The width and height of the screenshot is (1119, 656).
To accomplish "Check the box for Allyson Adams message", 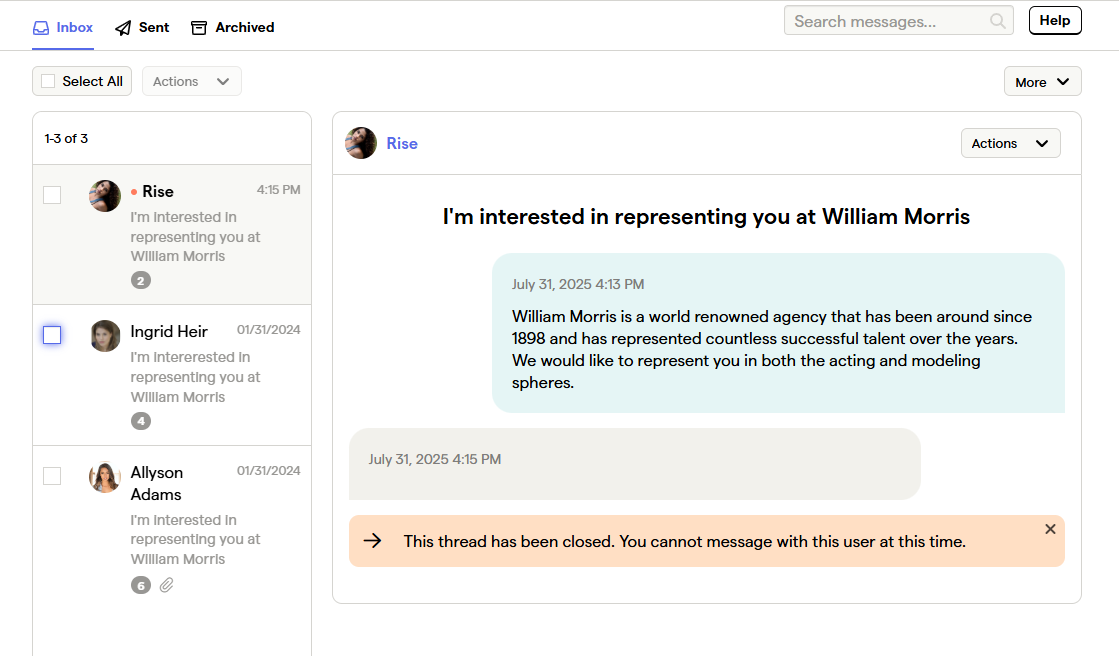I will [52, 475].
